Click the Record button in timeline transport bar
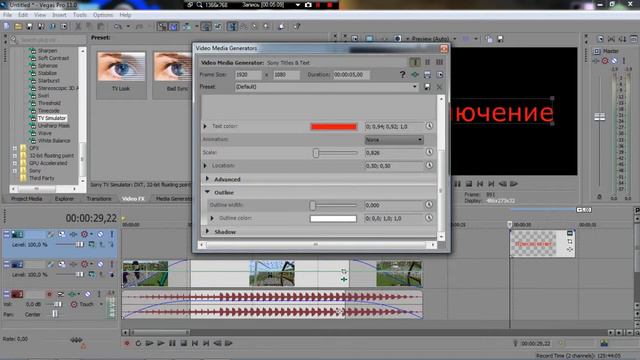This screenshot has height=360, width=640. pyautogui.click(x=127, y=343)
